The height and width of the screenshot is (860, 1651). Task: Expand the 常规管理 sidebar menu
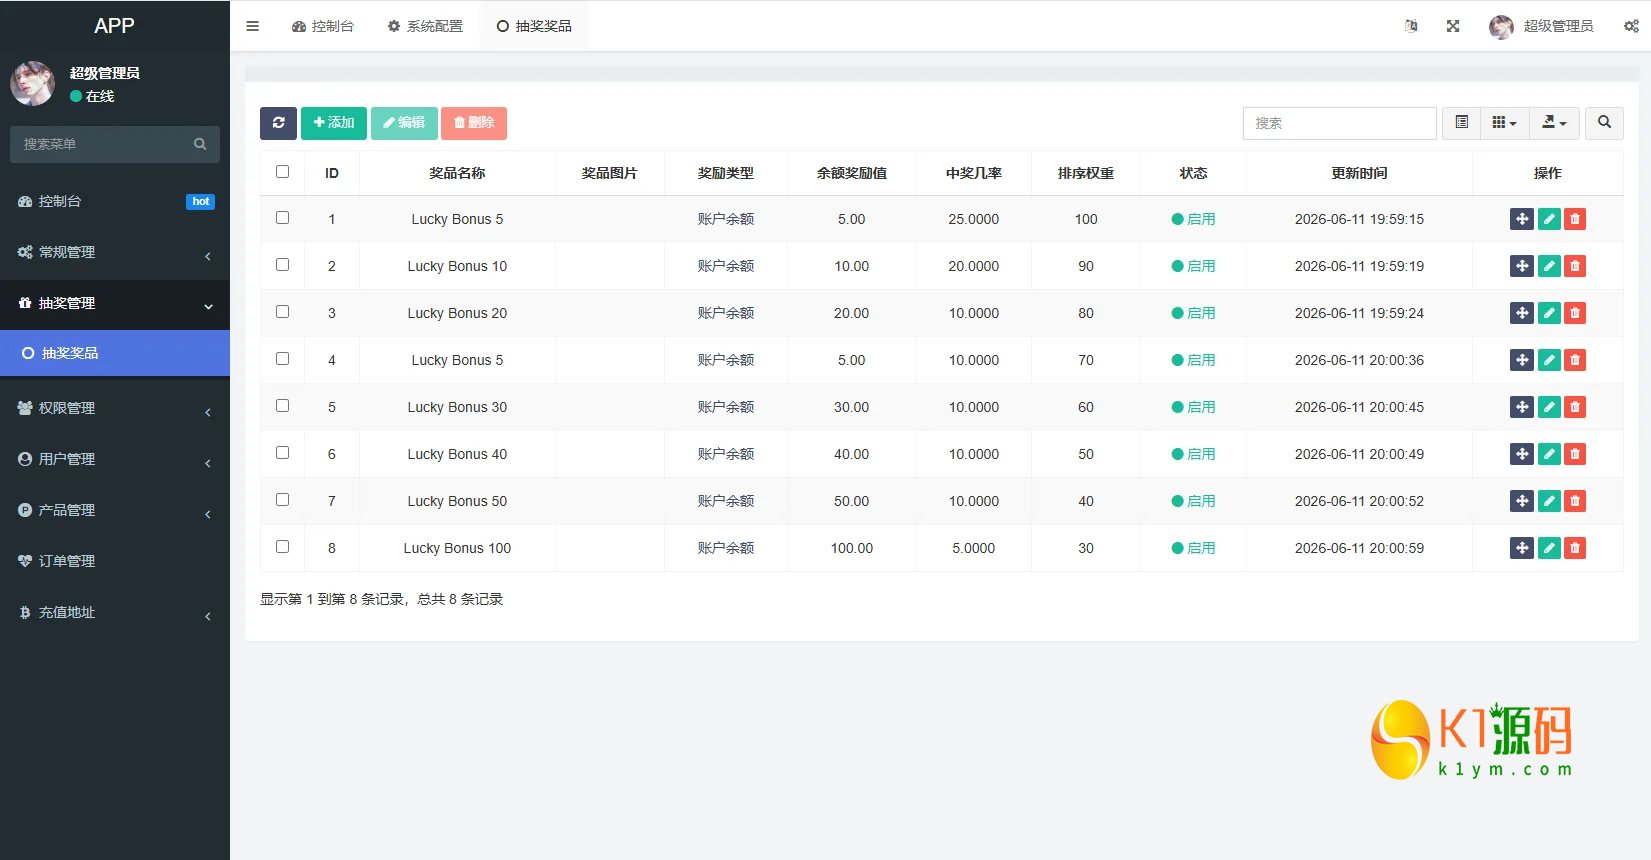coord(115,252)
